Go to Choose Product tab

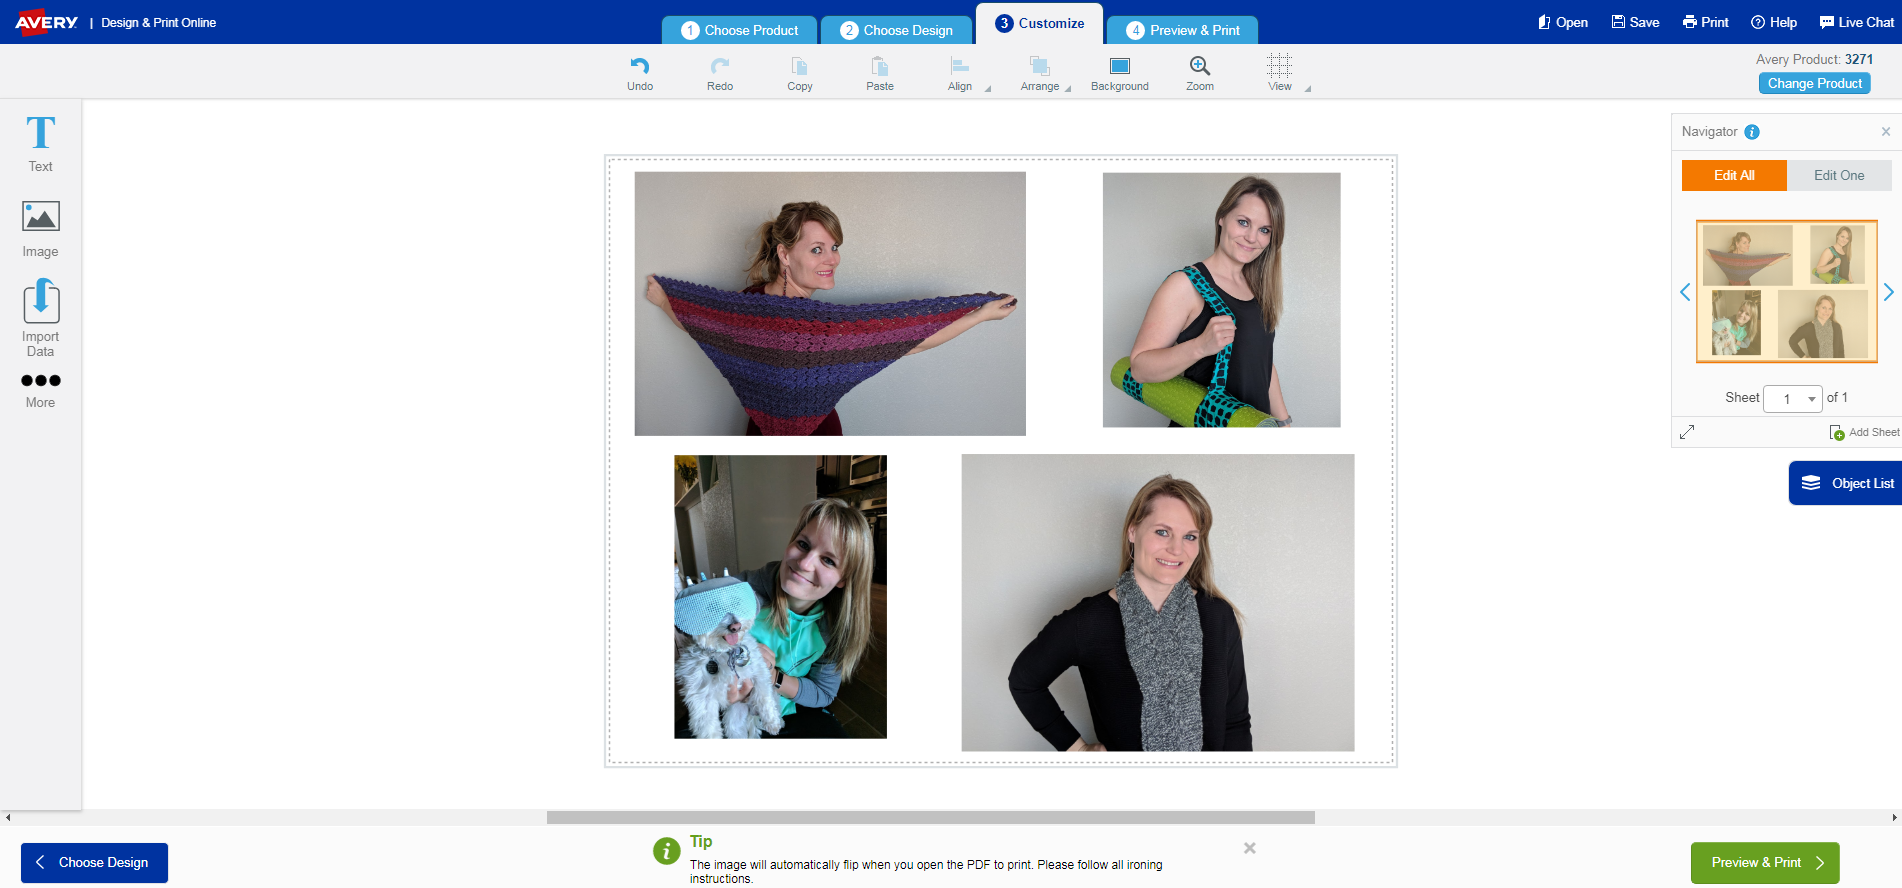pyautogui.click(x=740, y=30)
